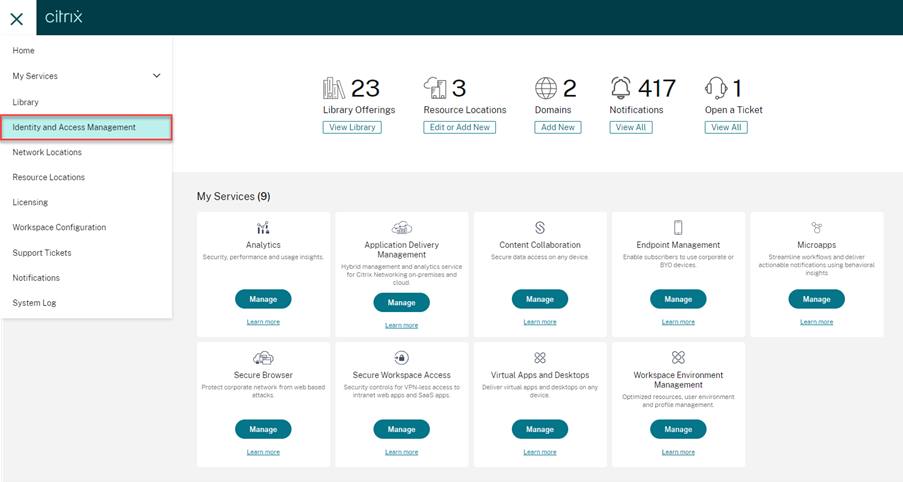The width and height of the screenshot is (903, 482).
Task: Click the Resource Locations cloud building icon
Action: coord(435,88)
